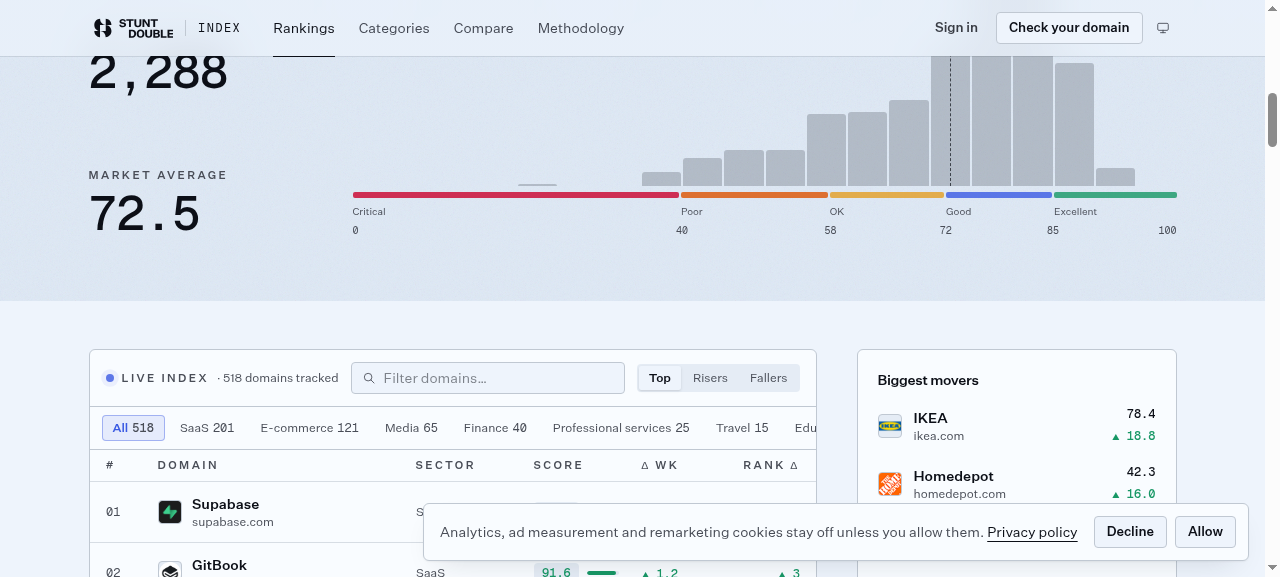Screen dimensions: 1280x577
Task: Sort by the Δ WK column header
Action: [x=659, y=465]
